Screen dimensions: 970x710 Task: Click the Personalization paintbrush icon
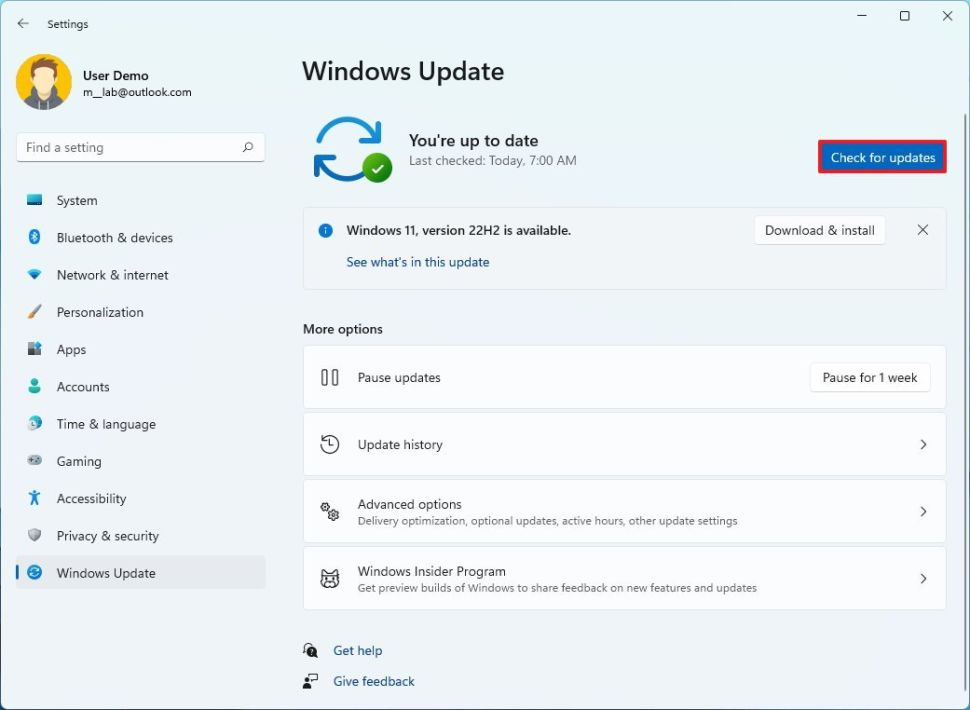point(35,312)
